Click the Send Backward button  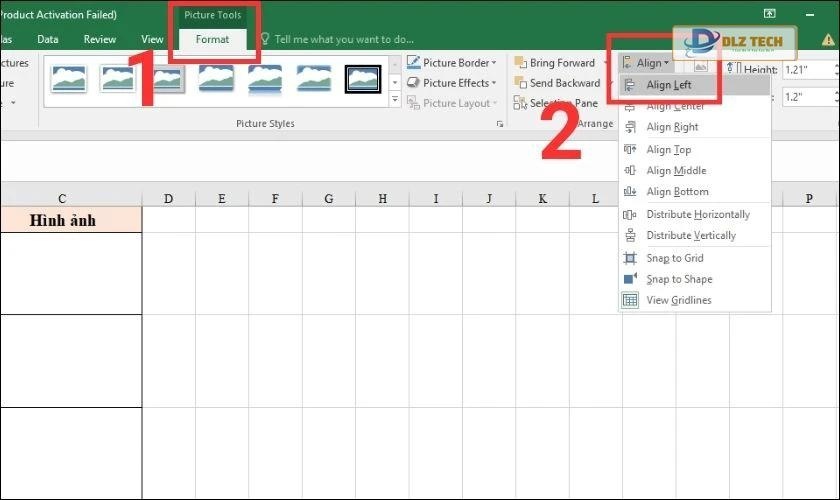557,83
